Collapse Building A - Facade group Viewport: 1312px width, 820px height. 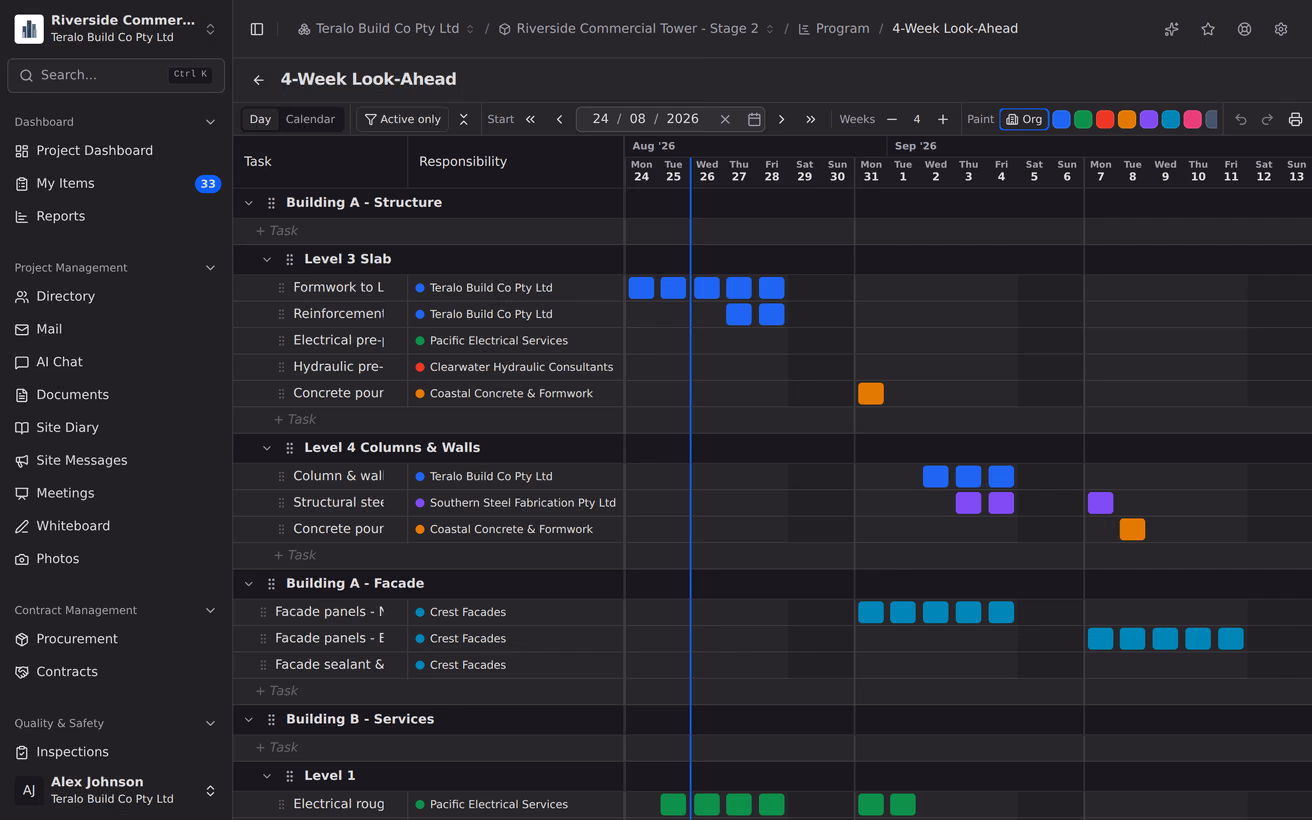[x=249, y=584]
